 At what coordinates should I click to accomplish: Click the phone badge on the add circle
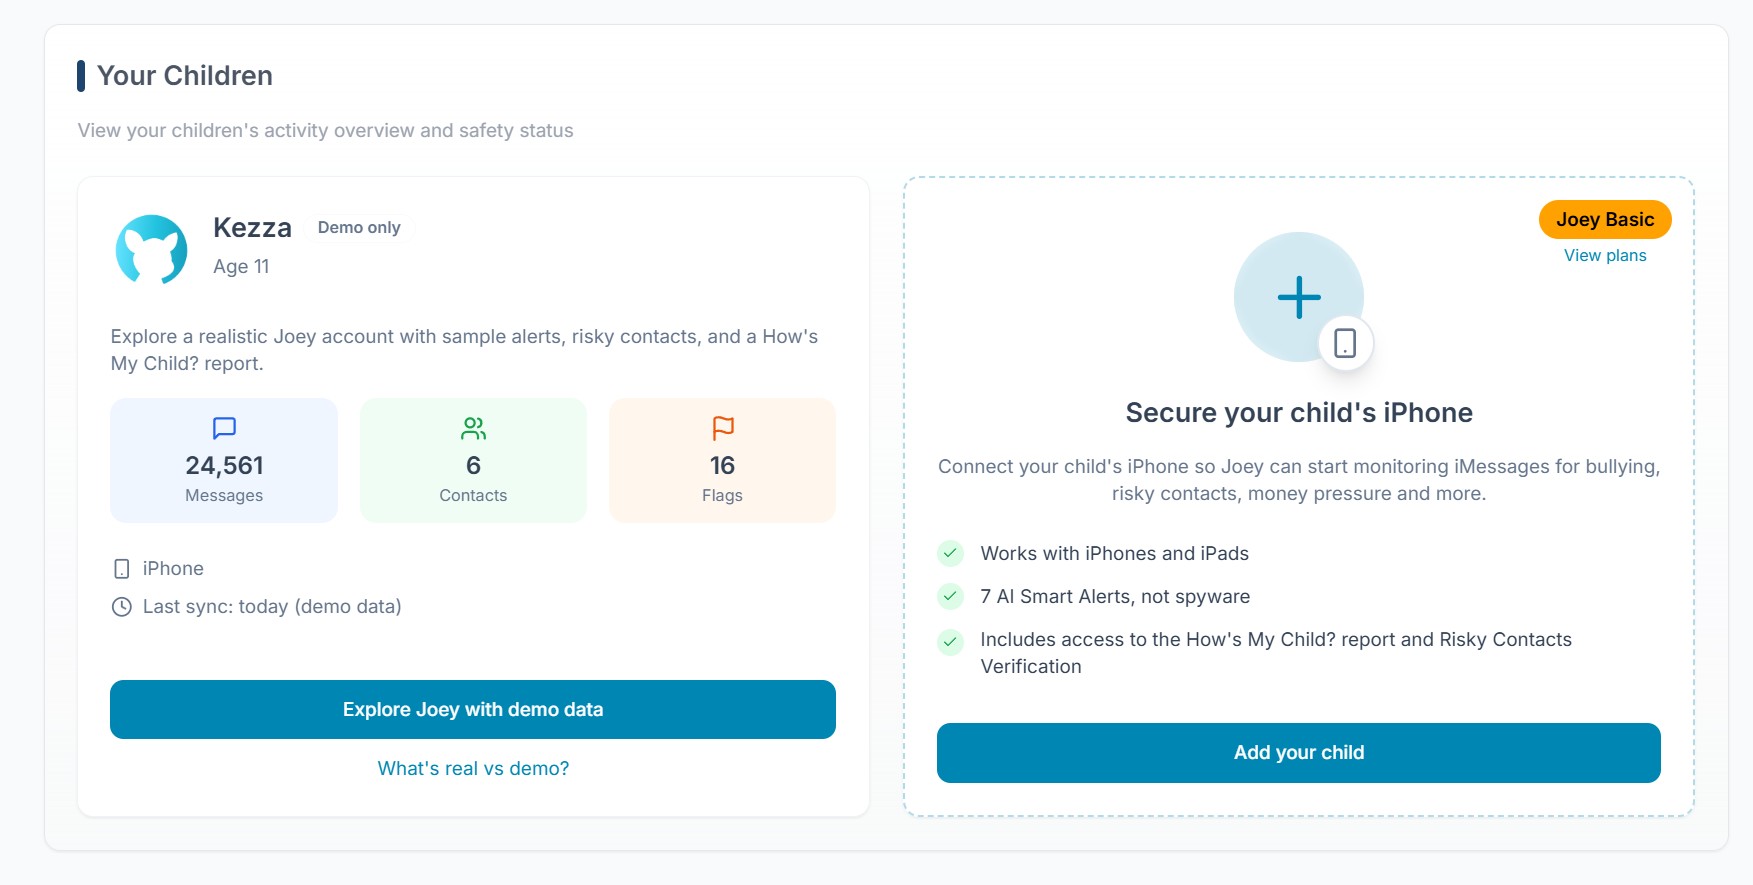[1345, 342]
